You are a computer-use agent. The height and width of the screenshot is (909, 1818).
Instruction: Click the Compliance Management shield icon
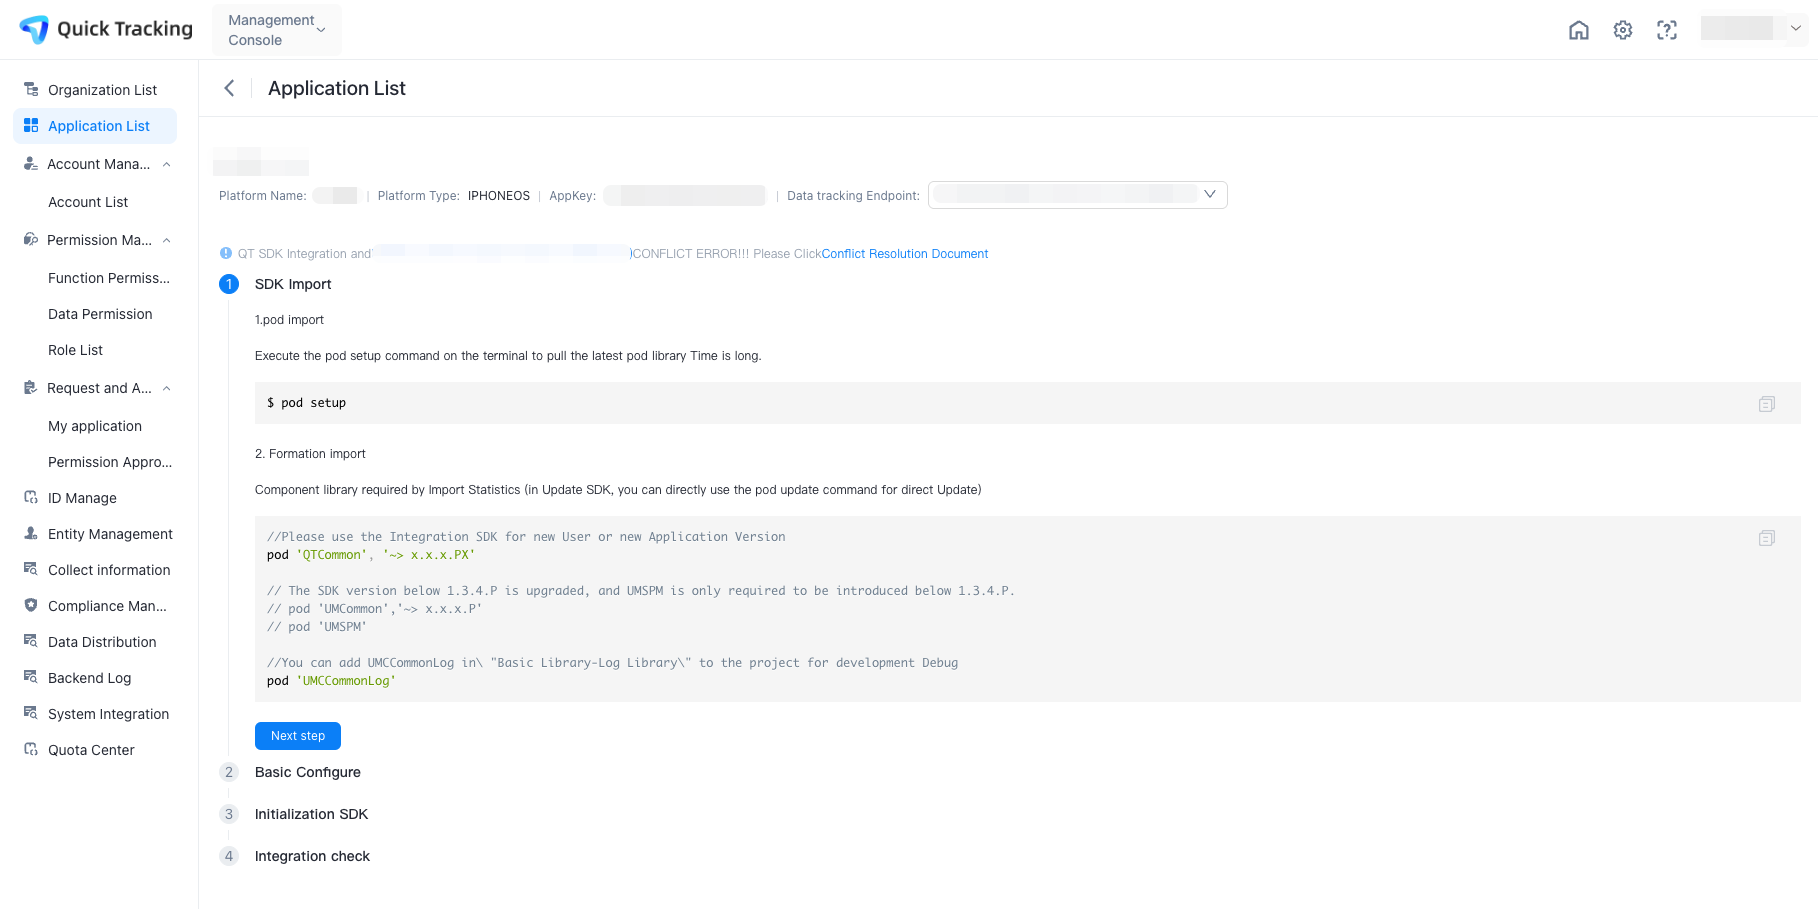pyautogui.click(x=31, y=606)
